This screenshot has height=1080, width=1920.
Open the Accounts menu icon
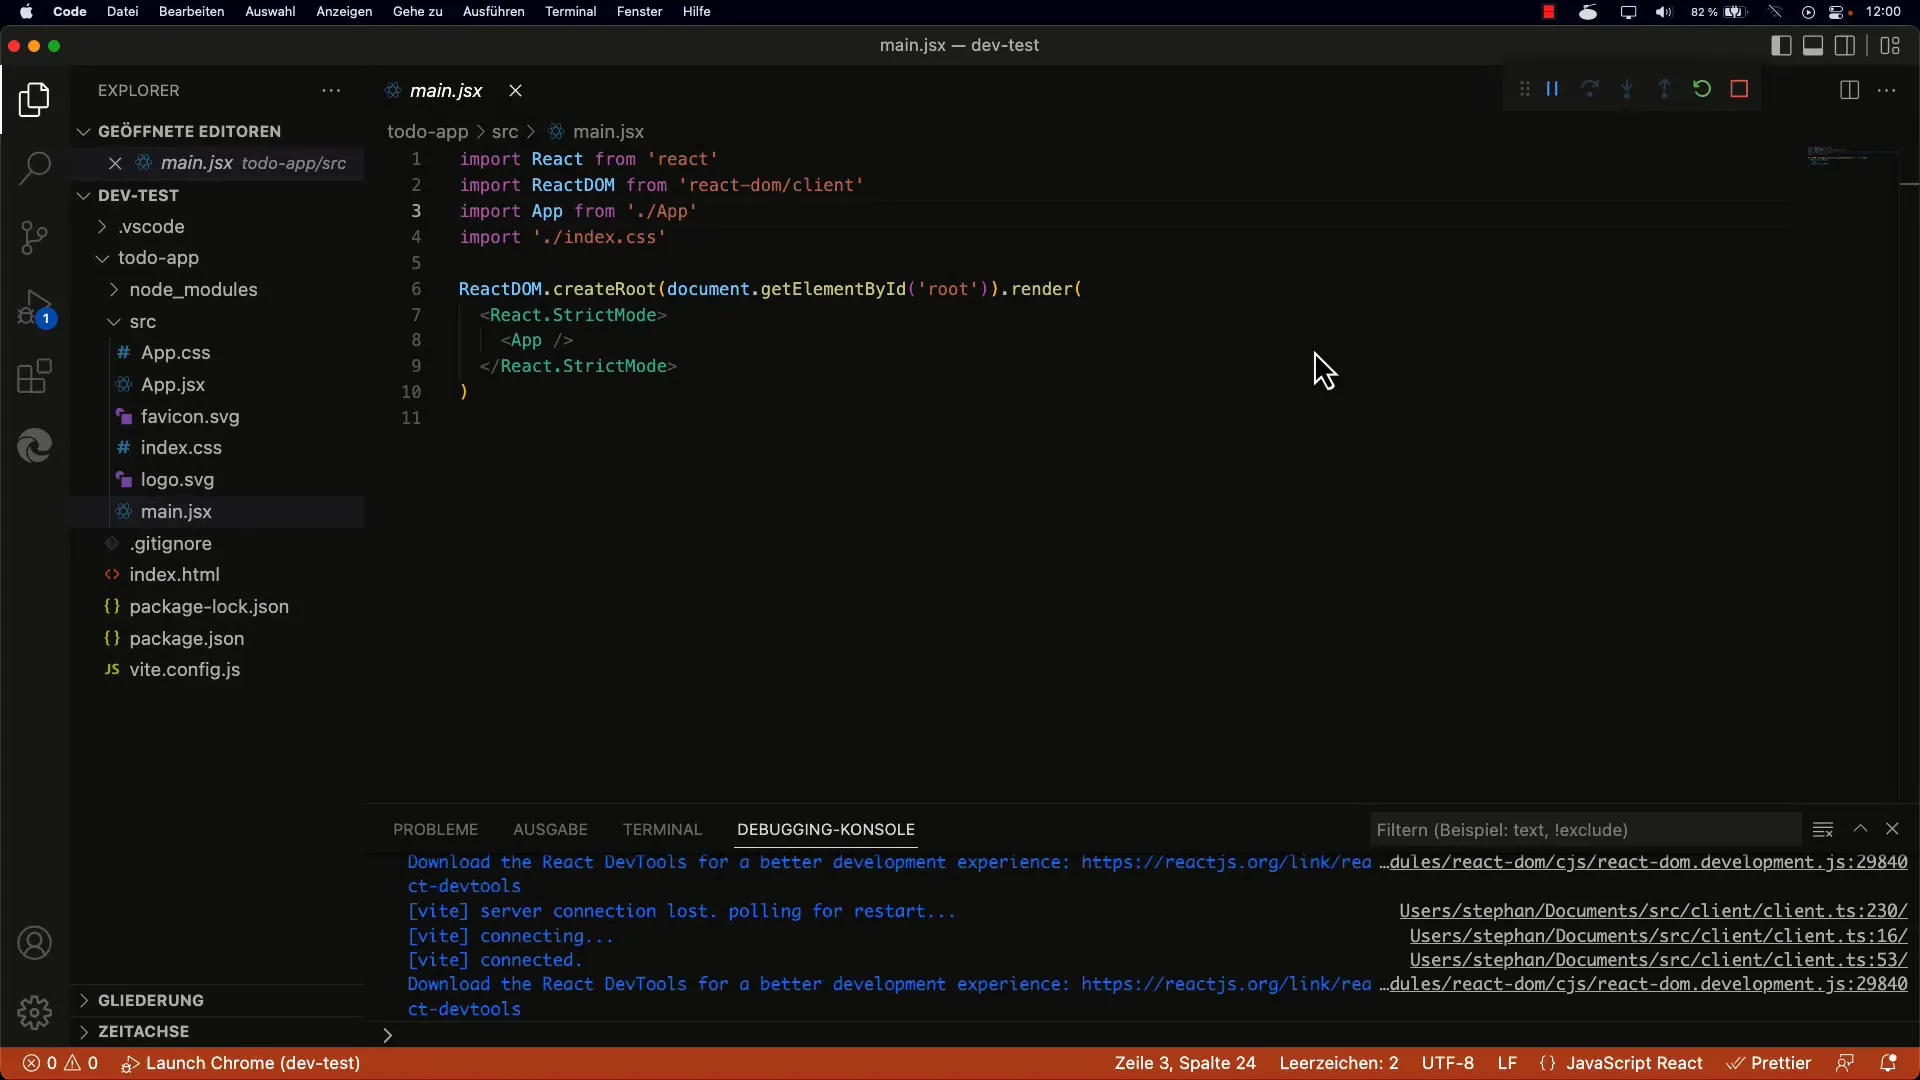tap(34, 943)
